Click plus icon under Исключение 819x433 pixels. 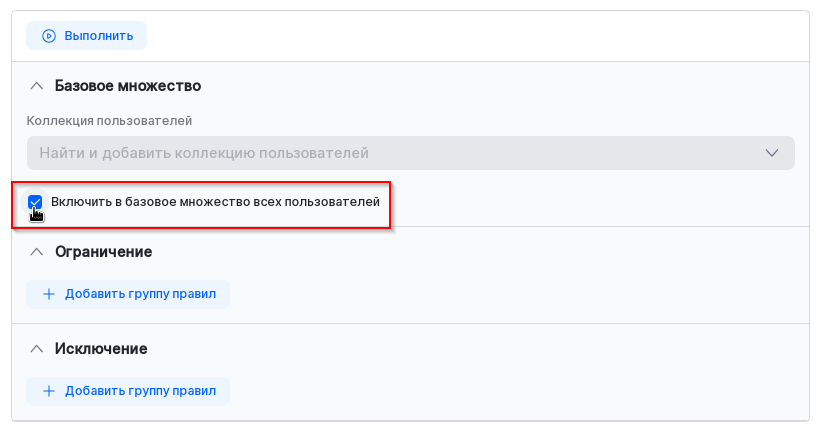tap(49, 391)
